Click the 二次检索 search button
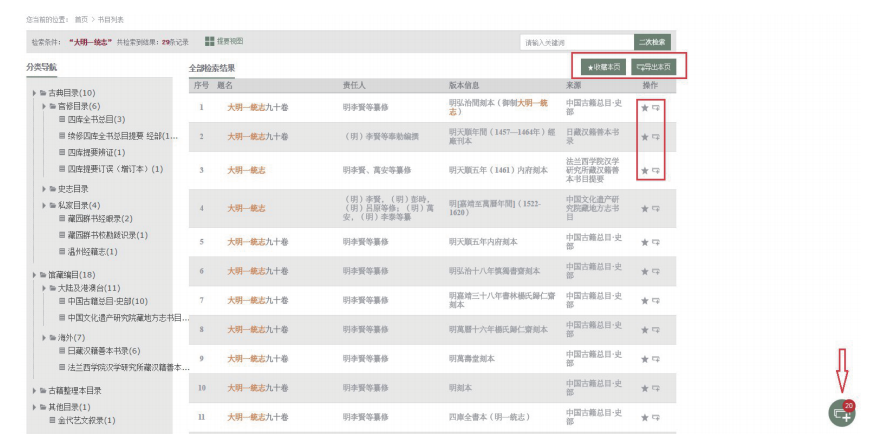Viewport: 869px width, 447px height. pyautogui.click(x=649, y=42)
